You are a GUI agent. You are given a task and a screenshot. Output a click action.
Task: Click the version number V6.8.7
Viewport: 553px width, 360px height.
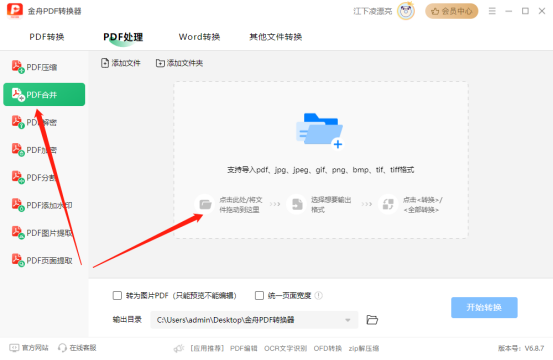click(x=534, y=348)
